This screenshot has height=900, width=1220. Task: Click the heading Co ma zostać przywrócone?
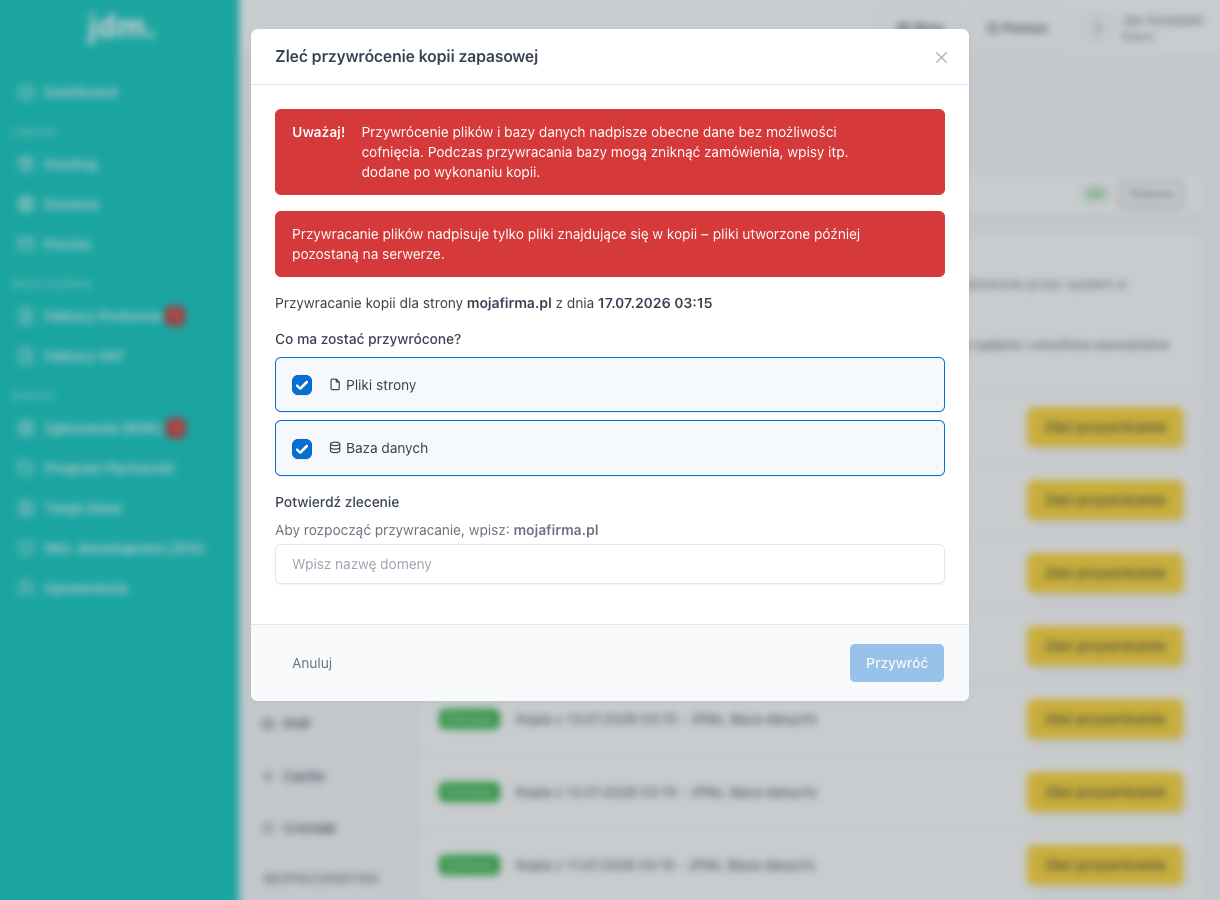[368, 339]
